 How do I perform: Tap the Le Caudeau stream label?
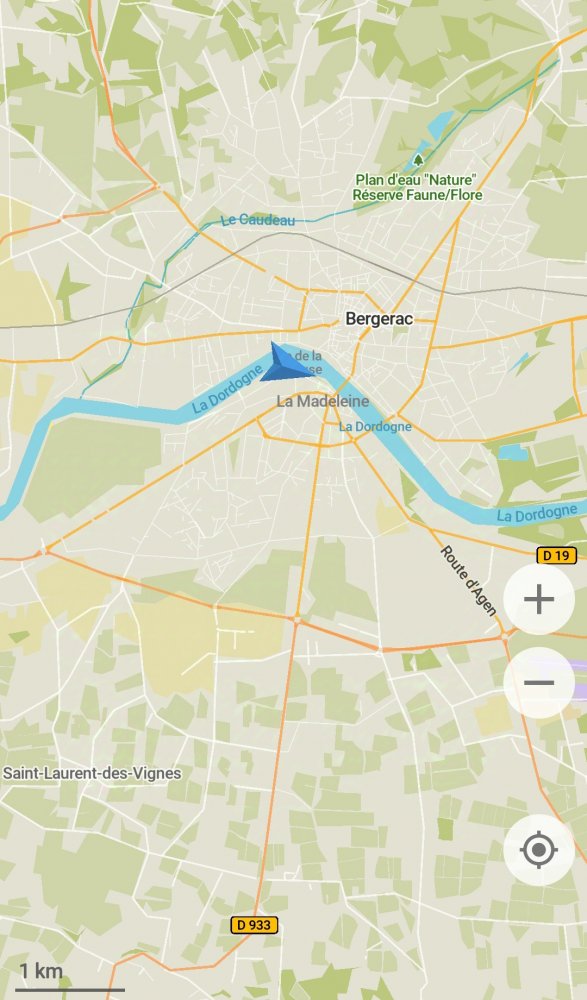pyautogui.click(x=258, y=221)
